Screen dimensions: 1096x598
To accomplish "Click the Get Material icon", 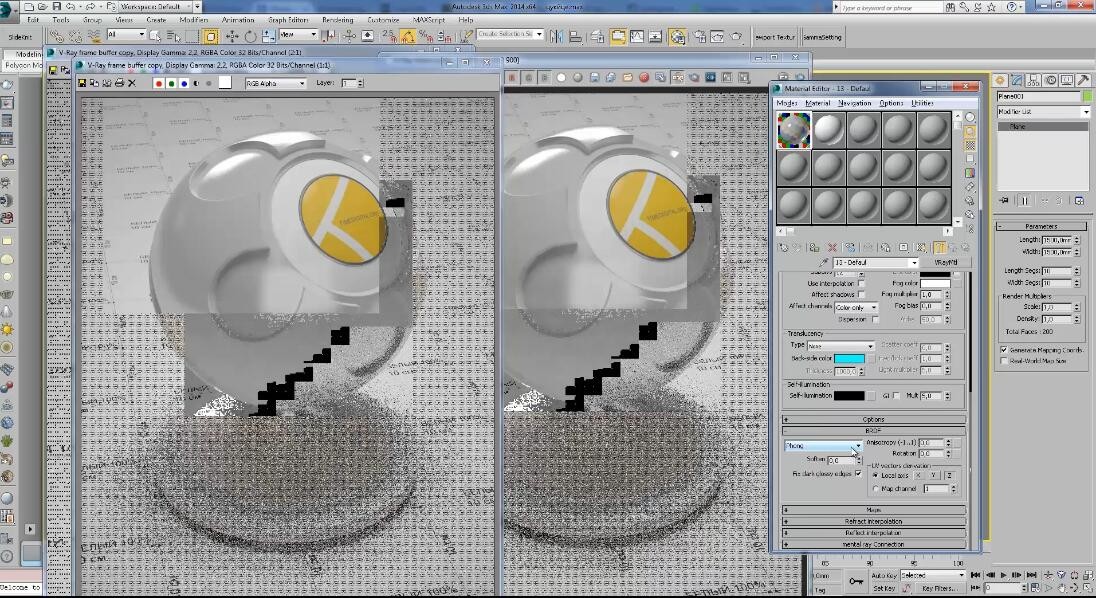I will [x=783, y=247].
